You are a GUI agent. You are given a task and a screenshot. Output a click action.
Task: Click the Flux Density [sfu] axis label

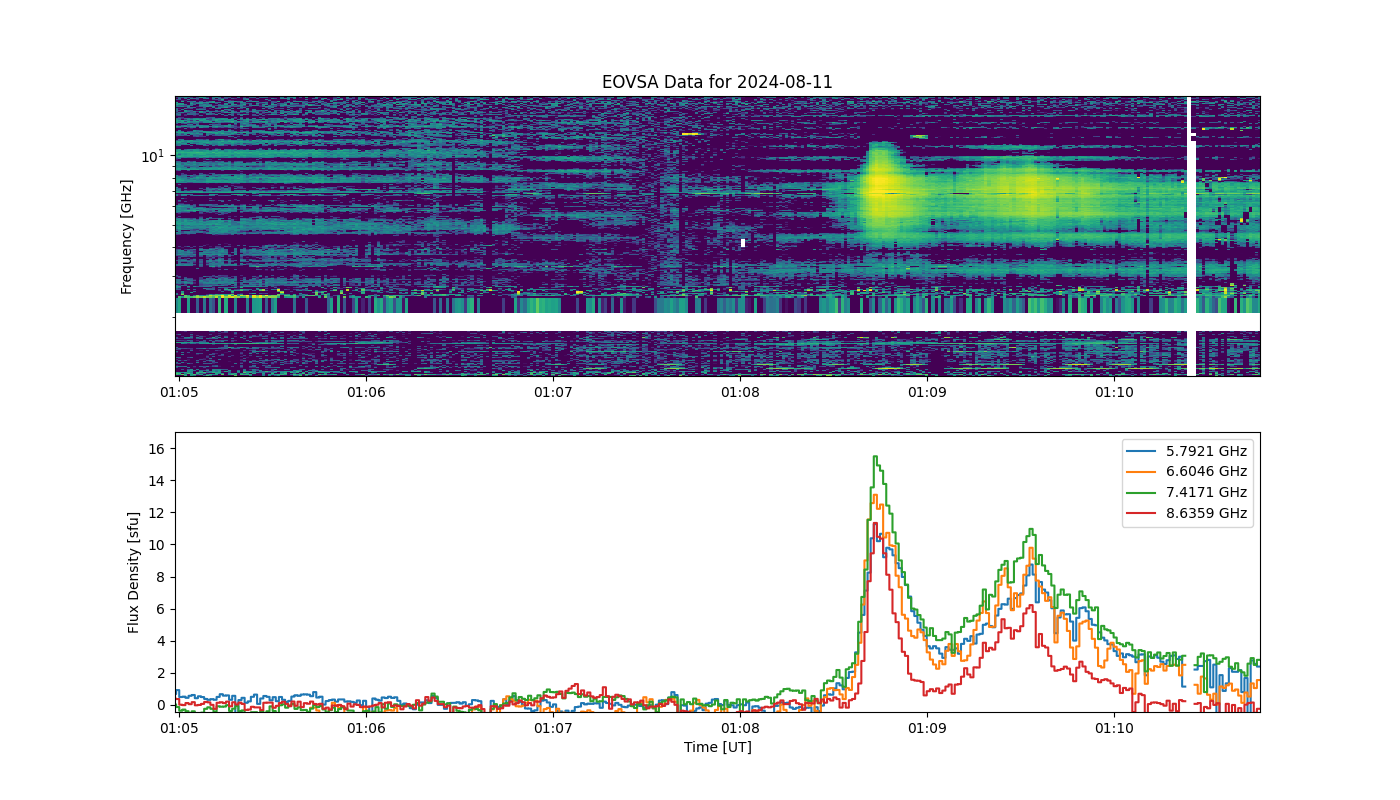[134, 573]
